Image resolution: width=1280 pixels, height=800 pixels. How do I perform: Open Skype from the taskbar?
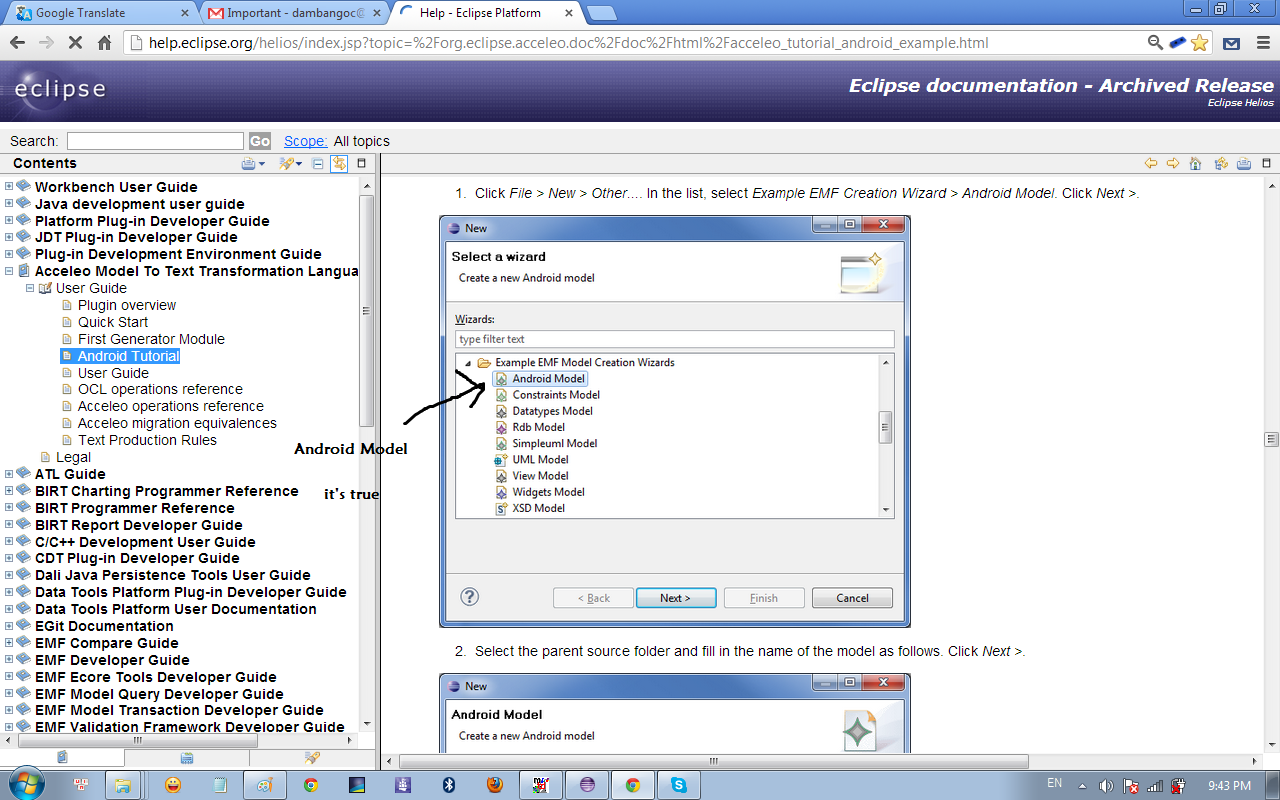[679, 785]
